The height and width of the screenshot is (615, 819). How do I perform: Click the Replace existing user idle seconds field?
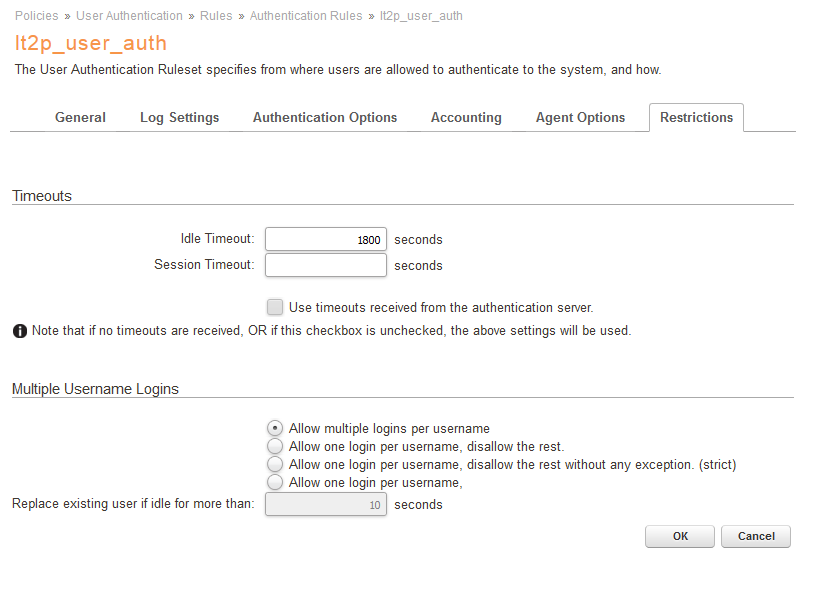tap(325, 505)
